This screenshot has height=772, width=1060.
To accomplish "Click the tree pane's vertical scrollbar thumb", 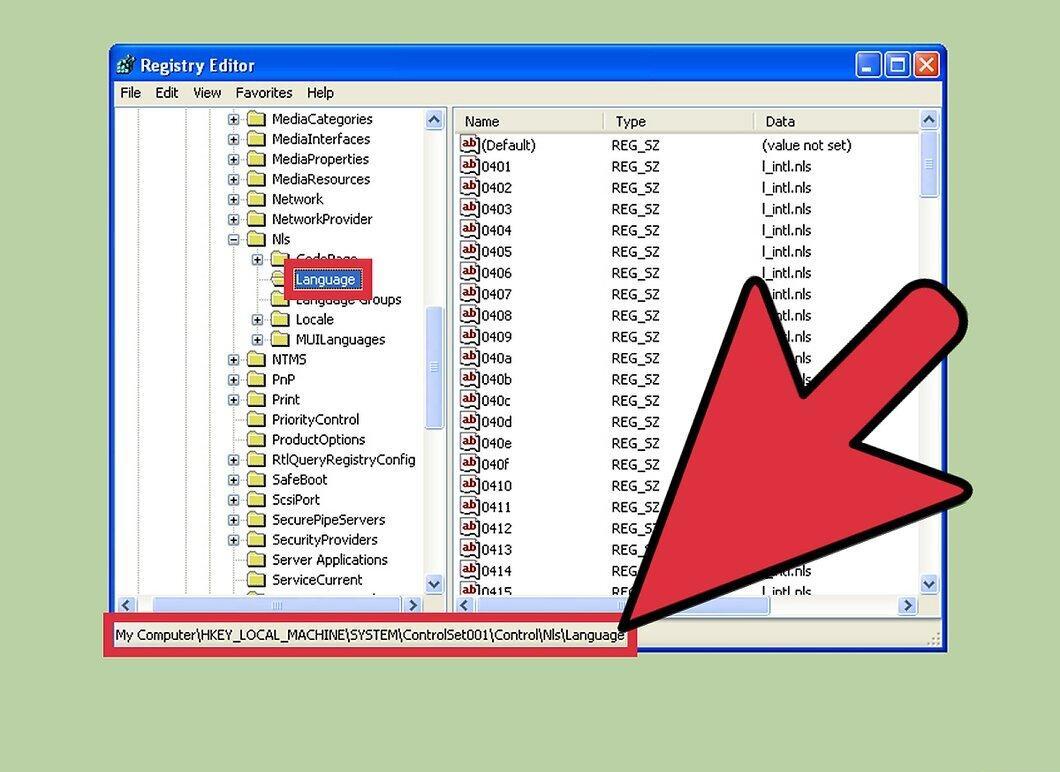I will tap(434, 367).
